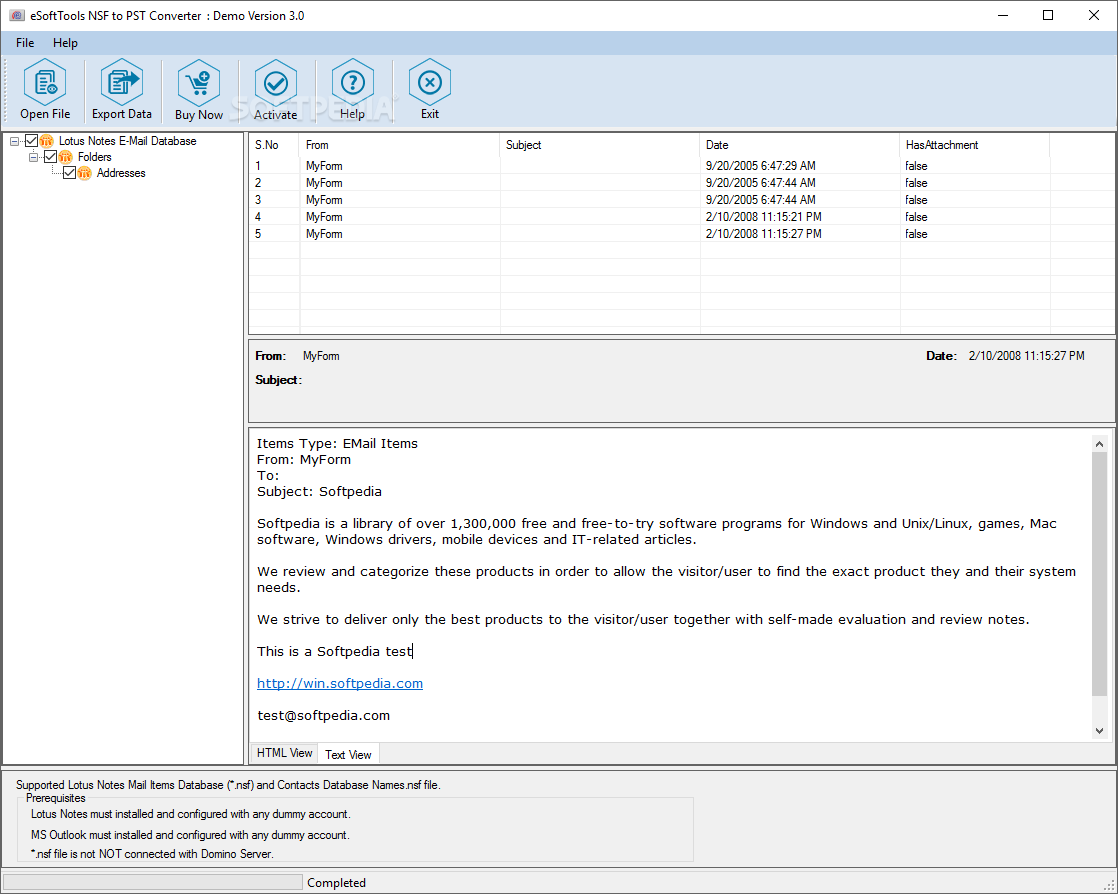Collapse the Folders tree node

34,157
